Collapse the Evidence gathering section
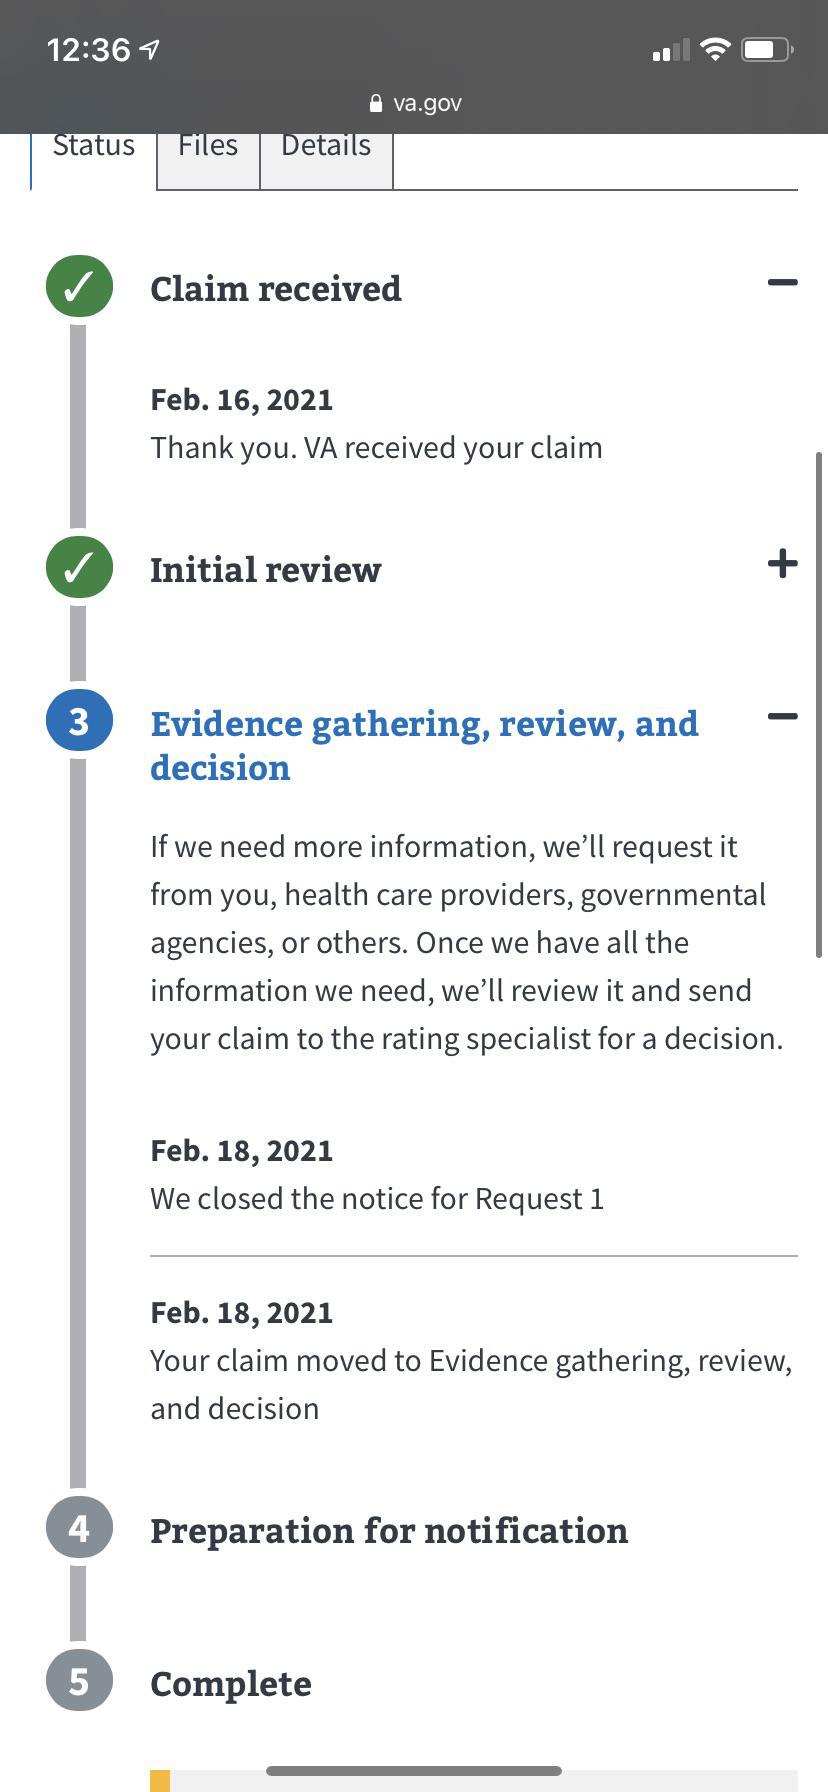The height and width of the screenshot is (1792, 828). pyautogui.click(x=782, y=716)
